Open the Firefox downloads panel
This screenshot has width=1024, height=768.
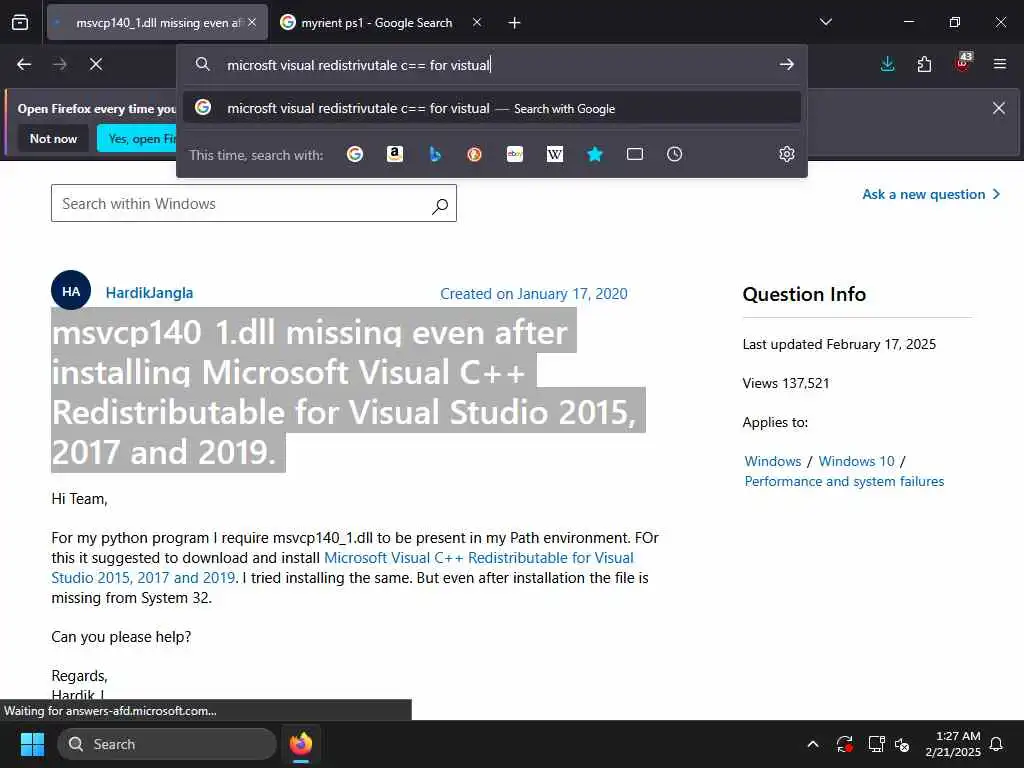click(887, 64)
